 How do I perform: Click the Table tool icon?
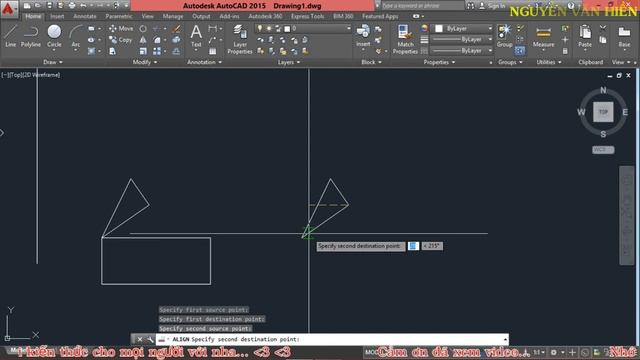click(213, 51)
